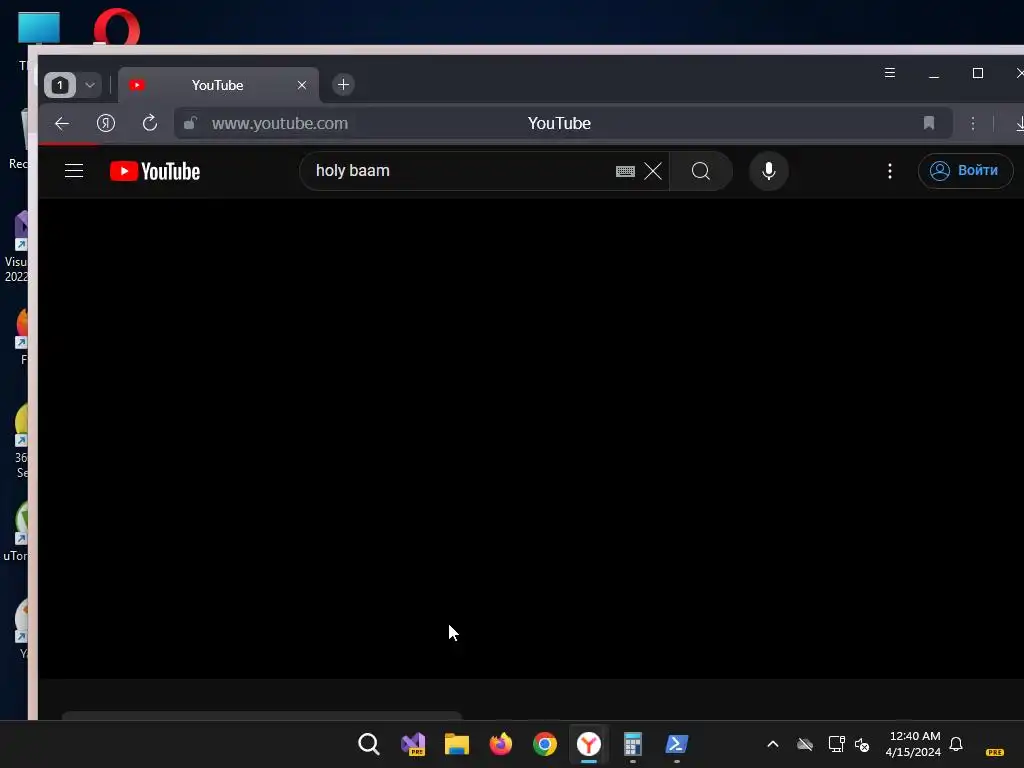Go back with the browser back arrow
1024x768 pixels.
tap(62, 123)
